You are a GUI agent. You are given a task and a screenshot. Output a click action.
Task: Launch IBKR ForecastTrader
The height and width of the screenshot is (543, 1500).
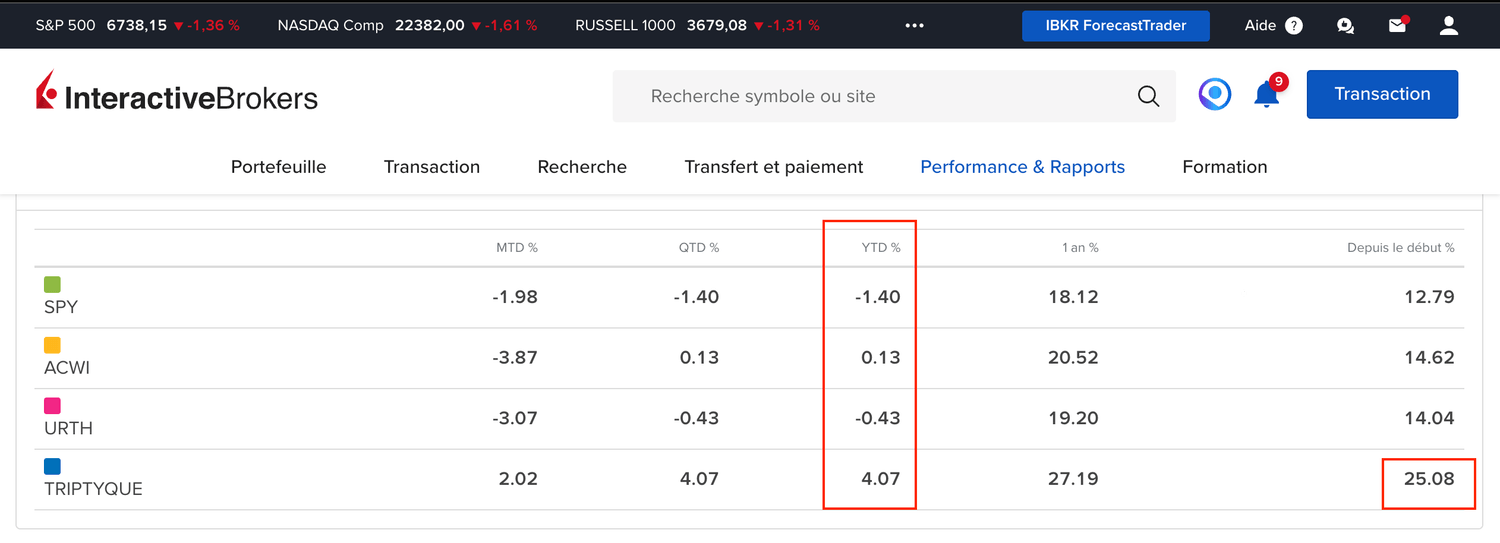tap(1115, 26)
